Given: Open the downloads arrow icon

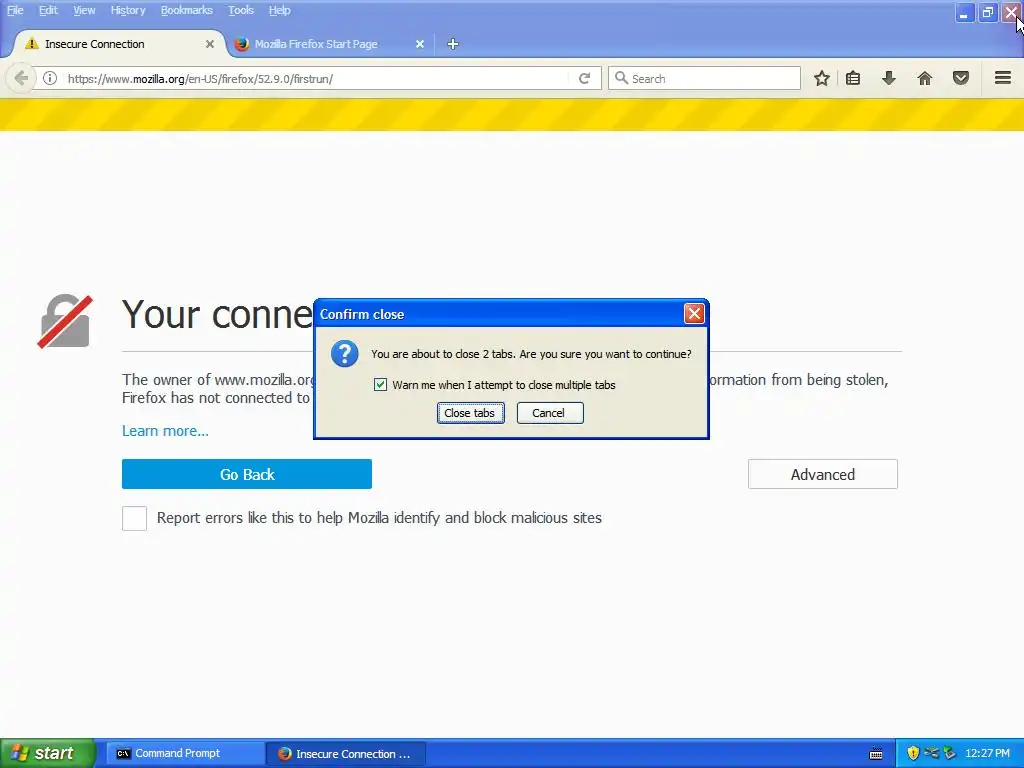Looking at the screenshot, I should click(x=888, y=78).
